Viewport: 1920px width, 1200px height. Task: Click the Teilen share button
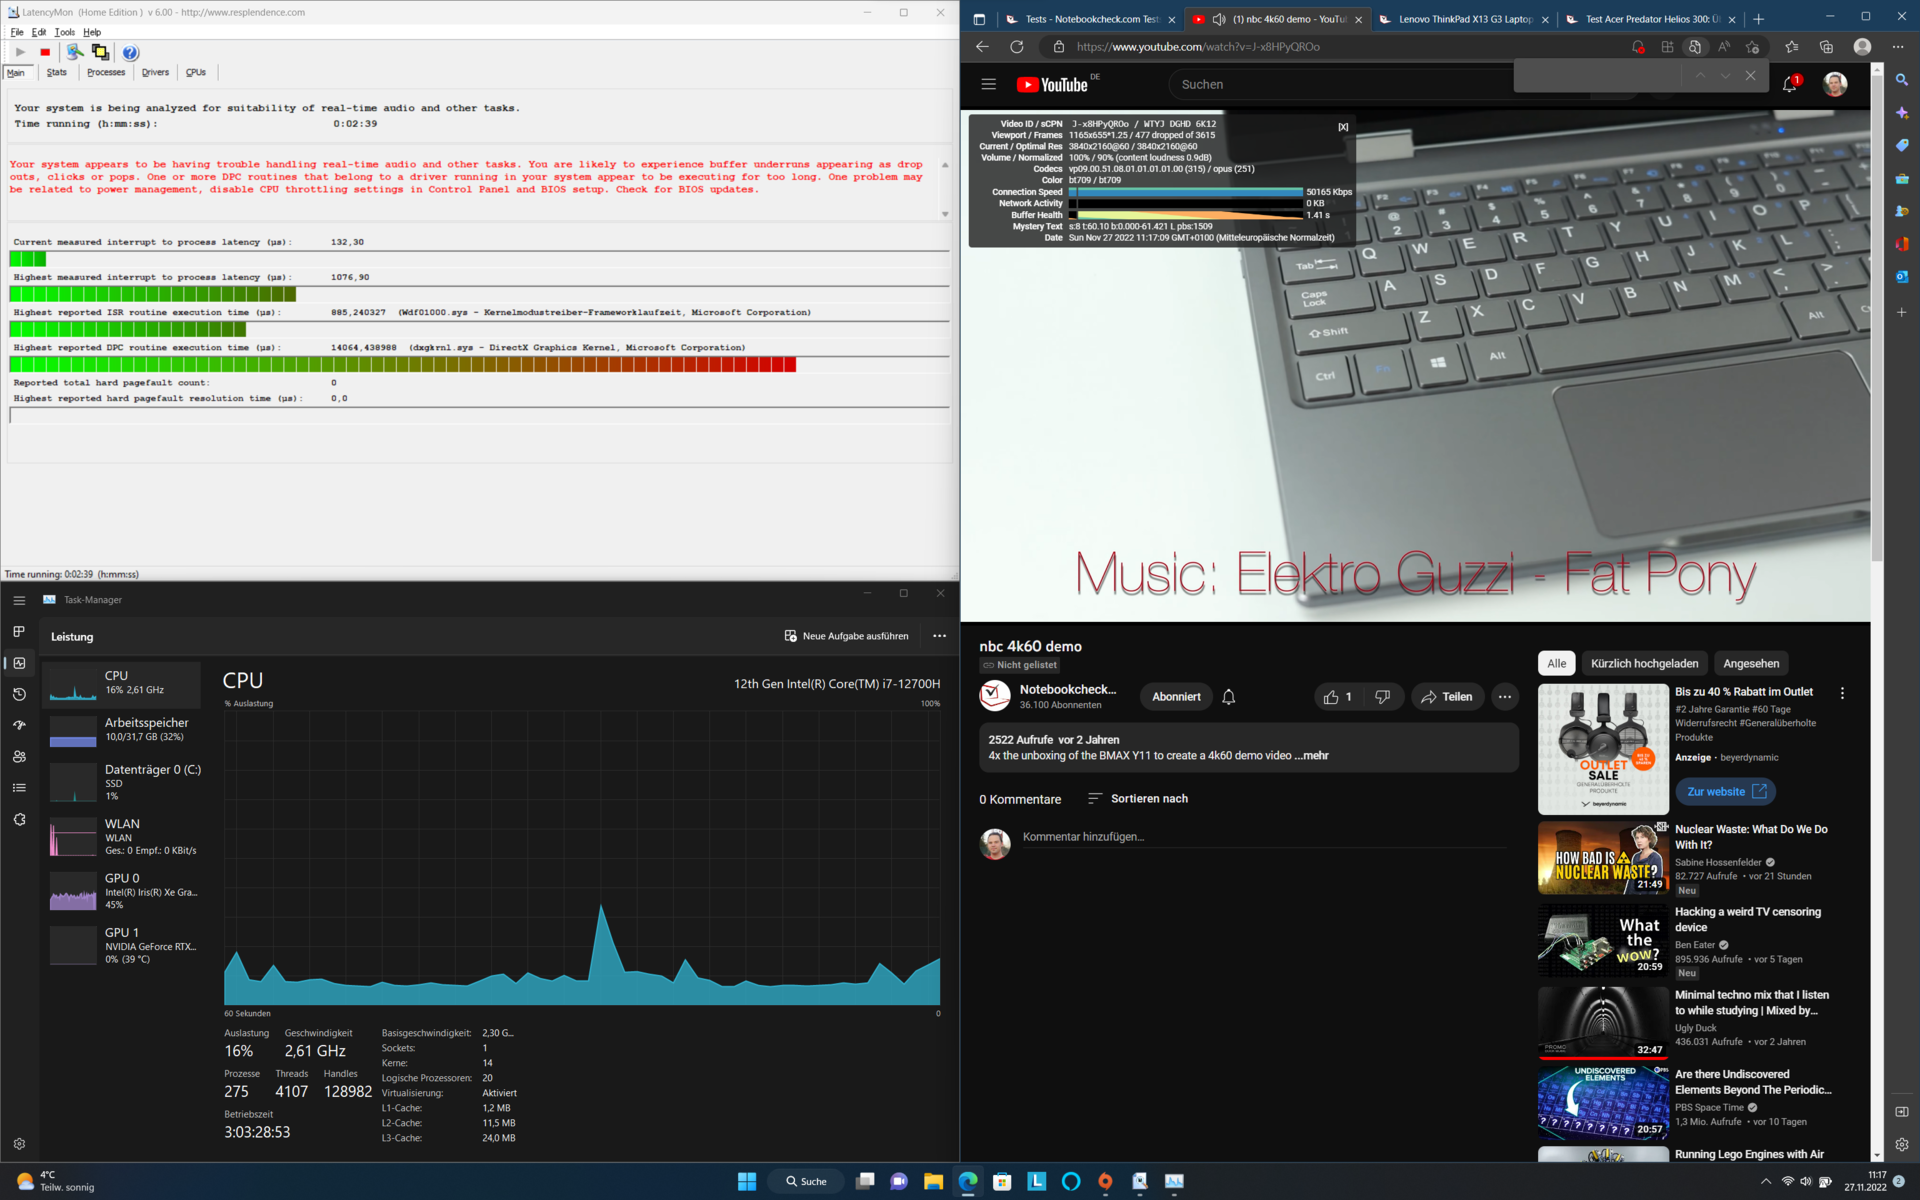click(x=1446, y=697)
